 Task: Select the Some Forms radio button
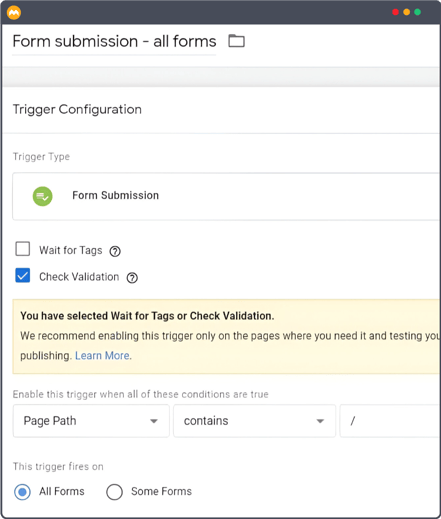(114, 492)
